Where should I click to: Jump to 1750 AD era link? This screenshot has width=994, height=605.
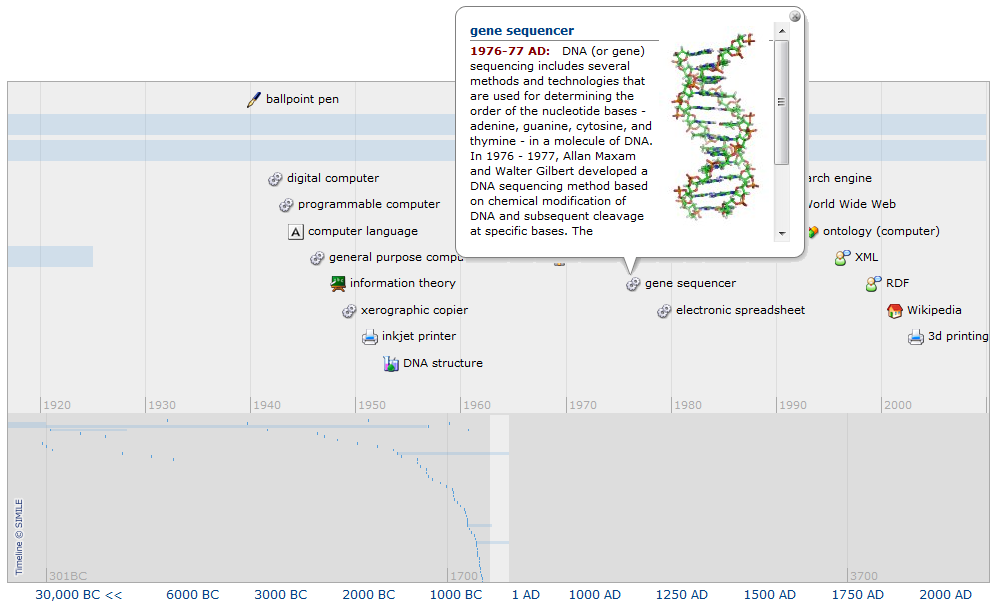pos(858,595)
